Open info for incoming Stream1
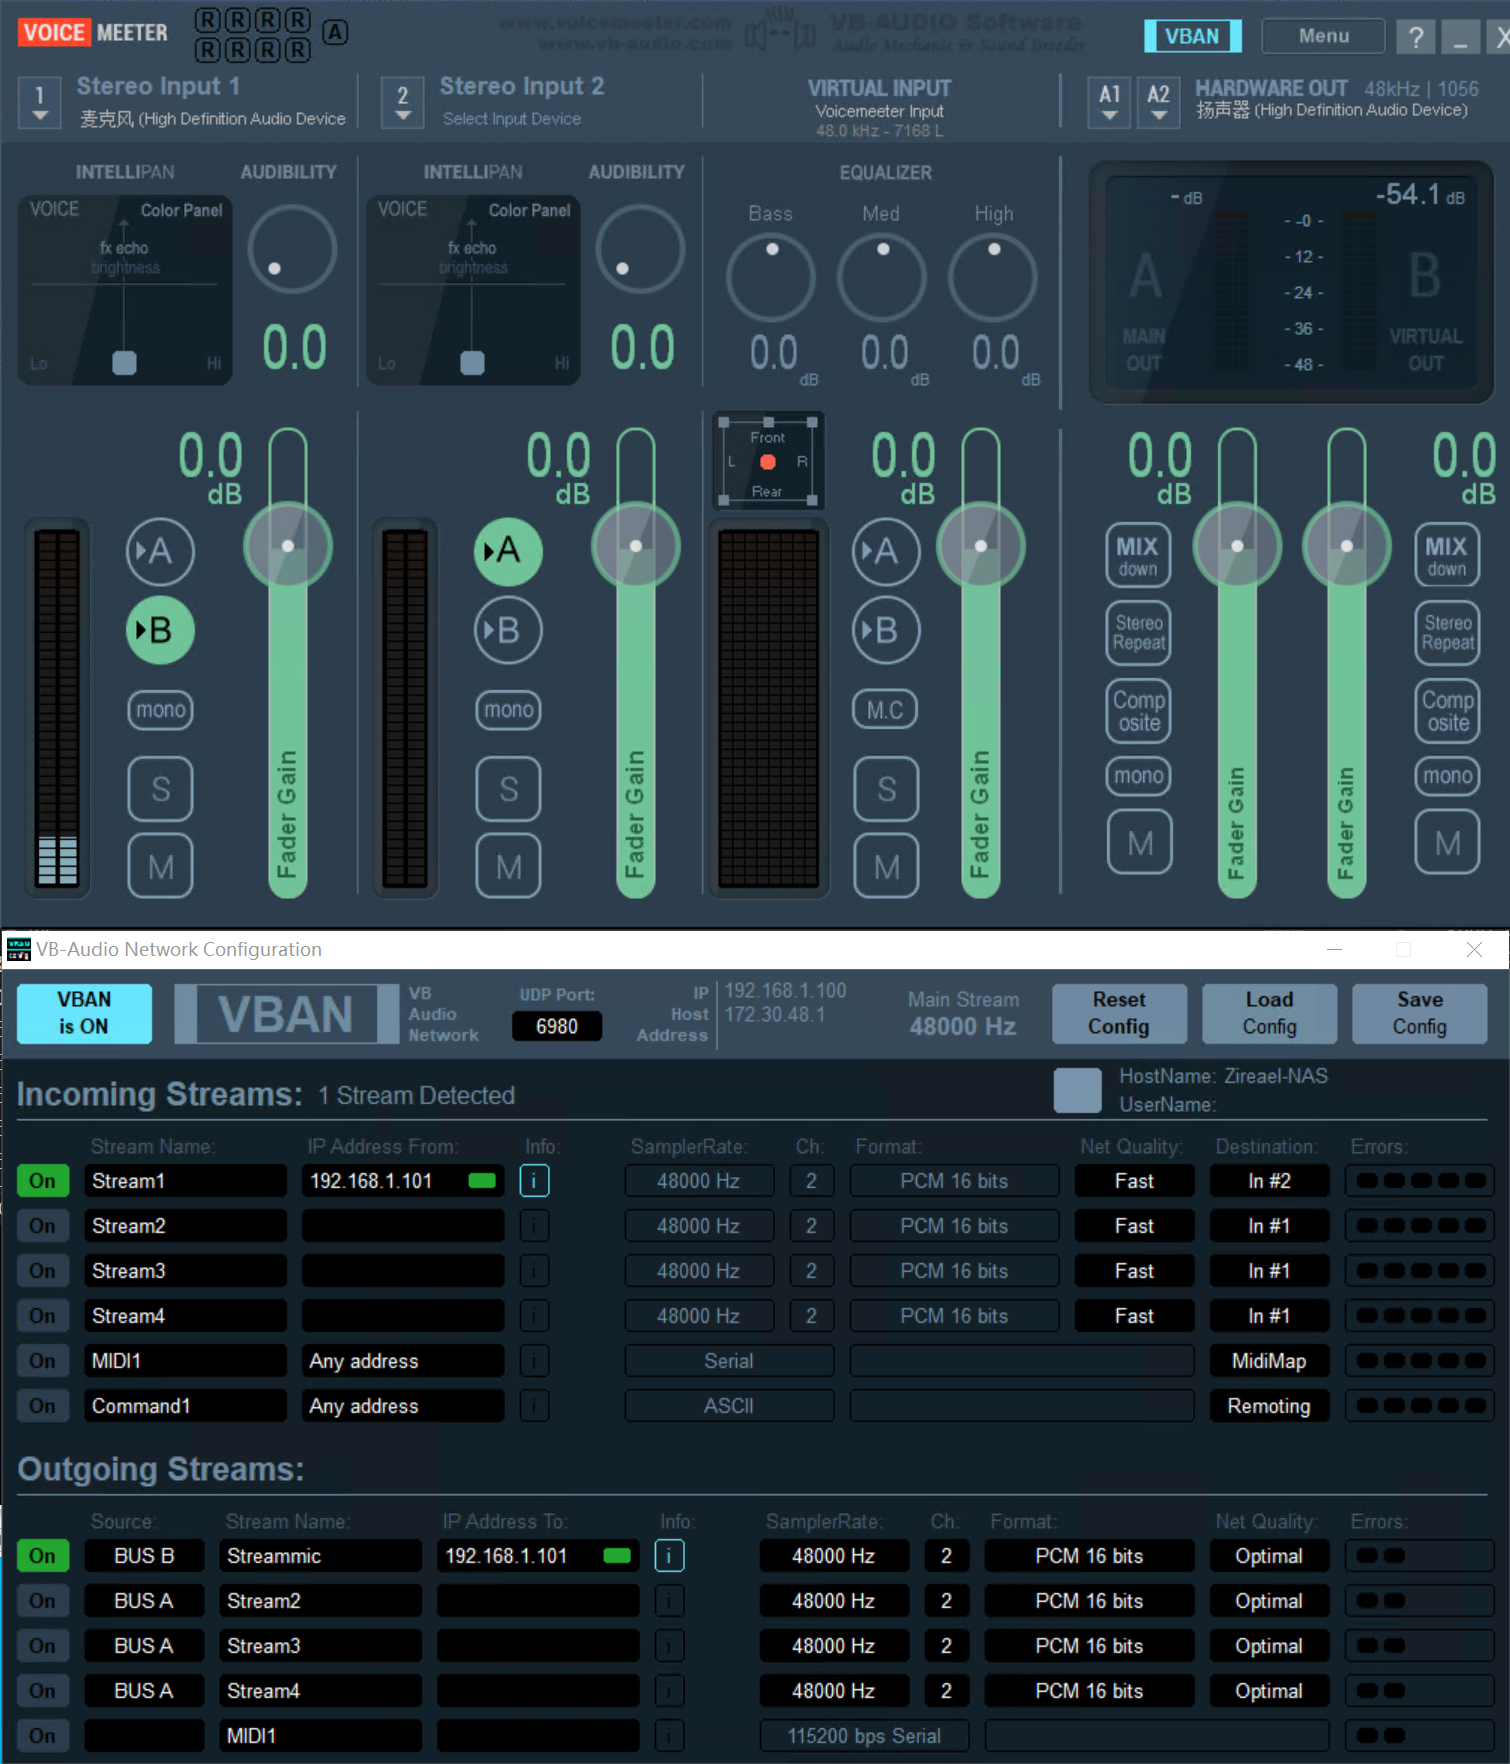Image resolution: width=1510 pixels, height=1764 pixels. click(x=534, y=1181)
